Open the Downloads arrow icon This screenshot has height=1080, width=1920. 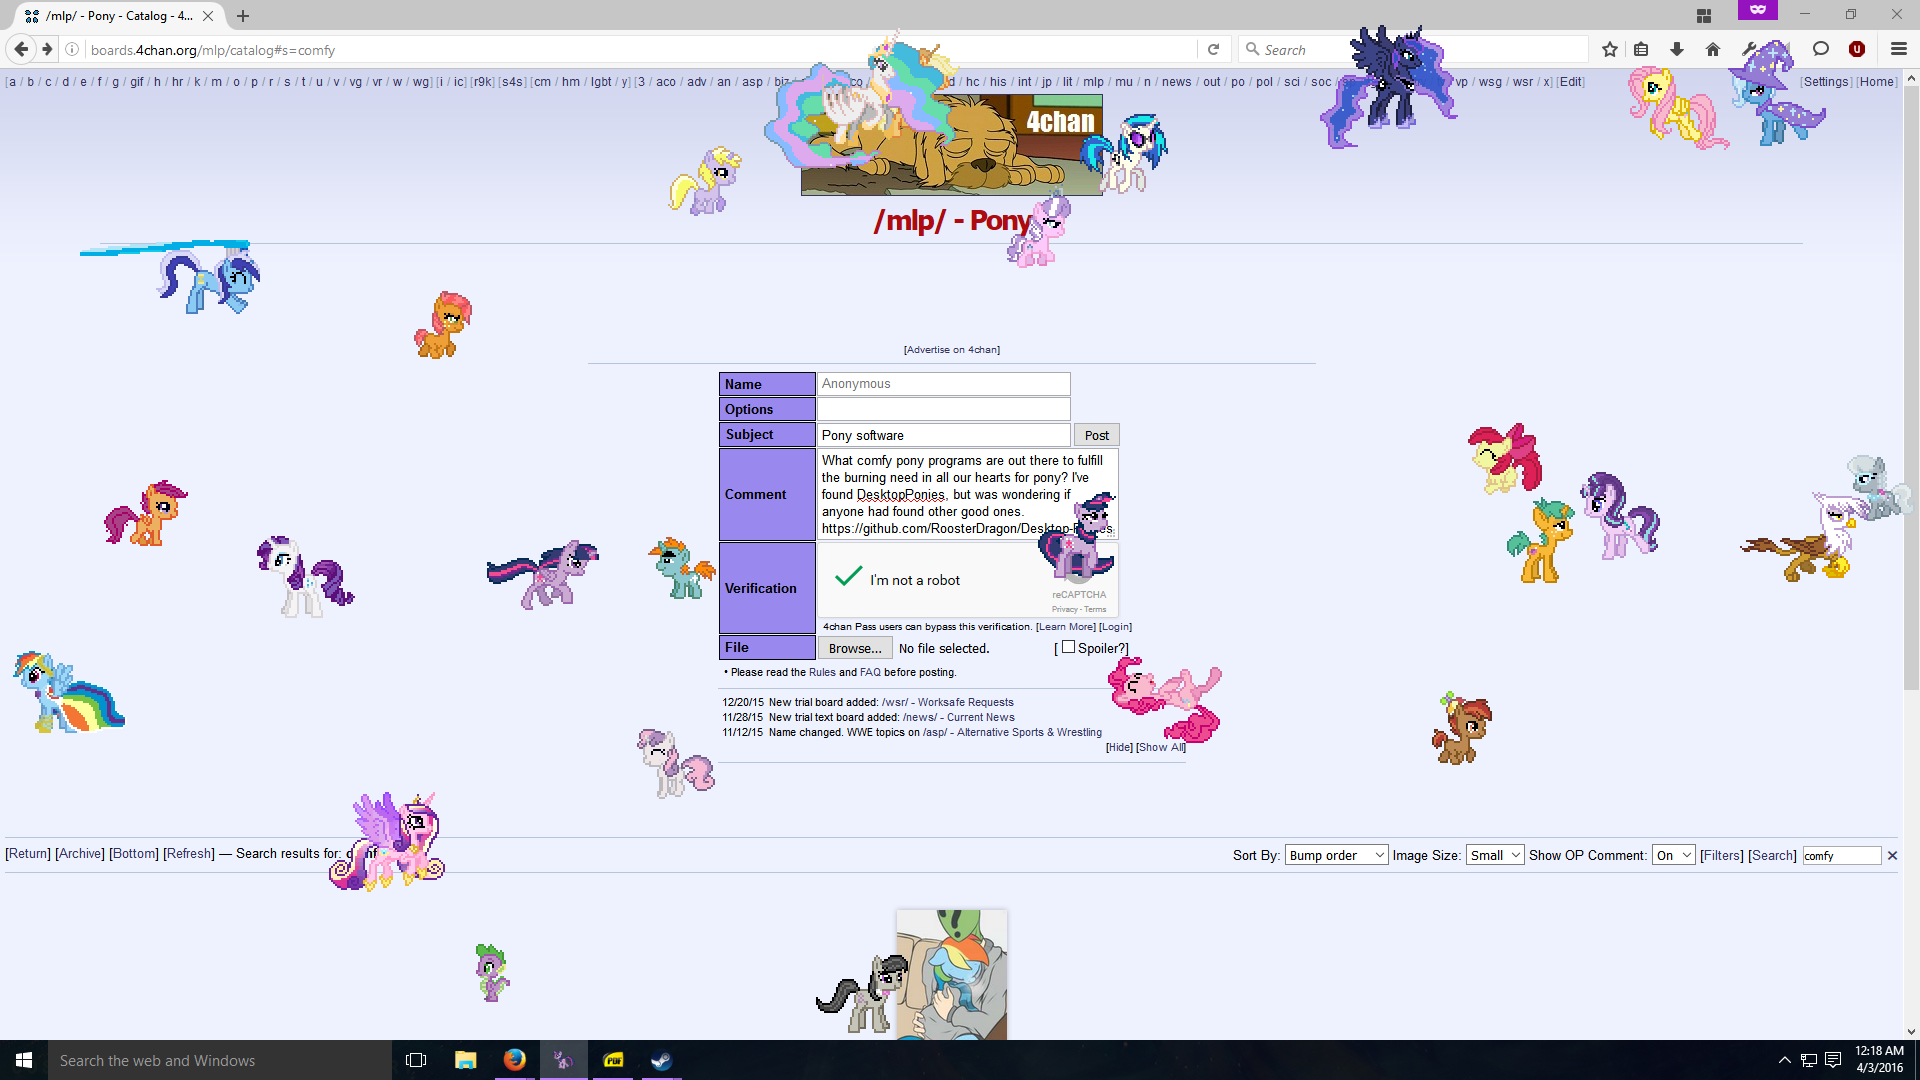pyautogui.click(x=1677, y=50)
